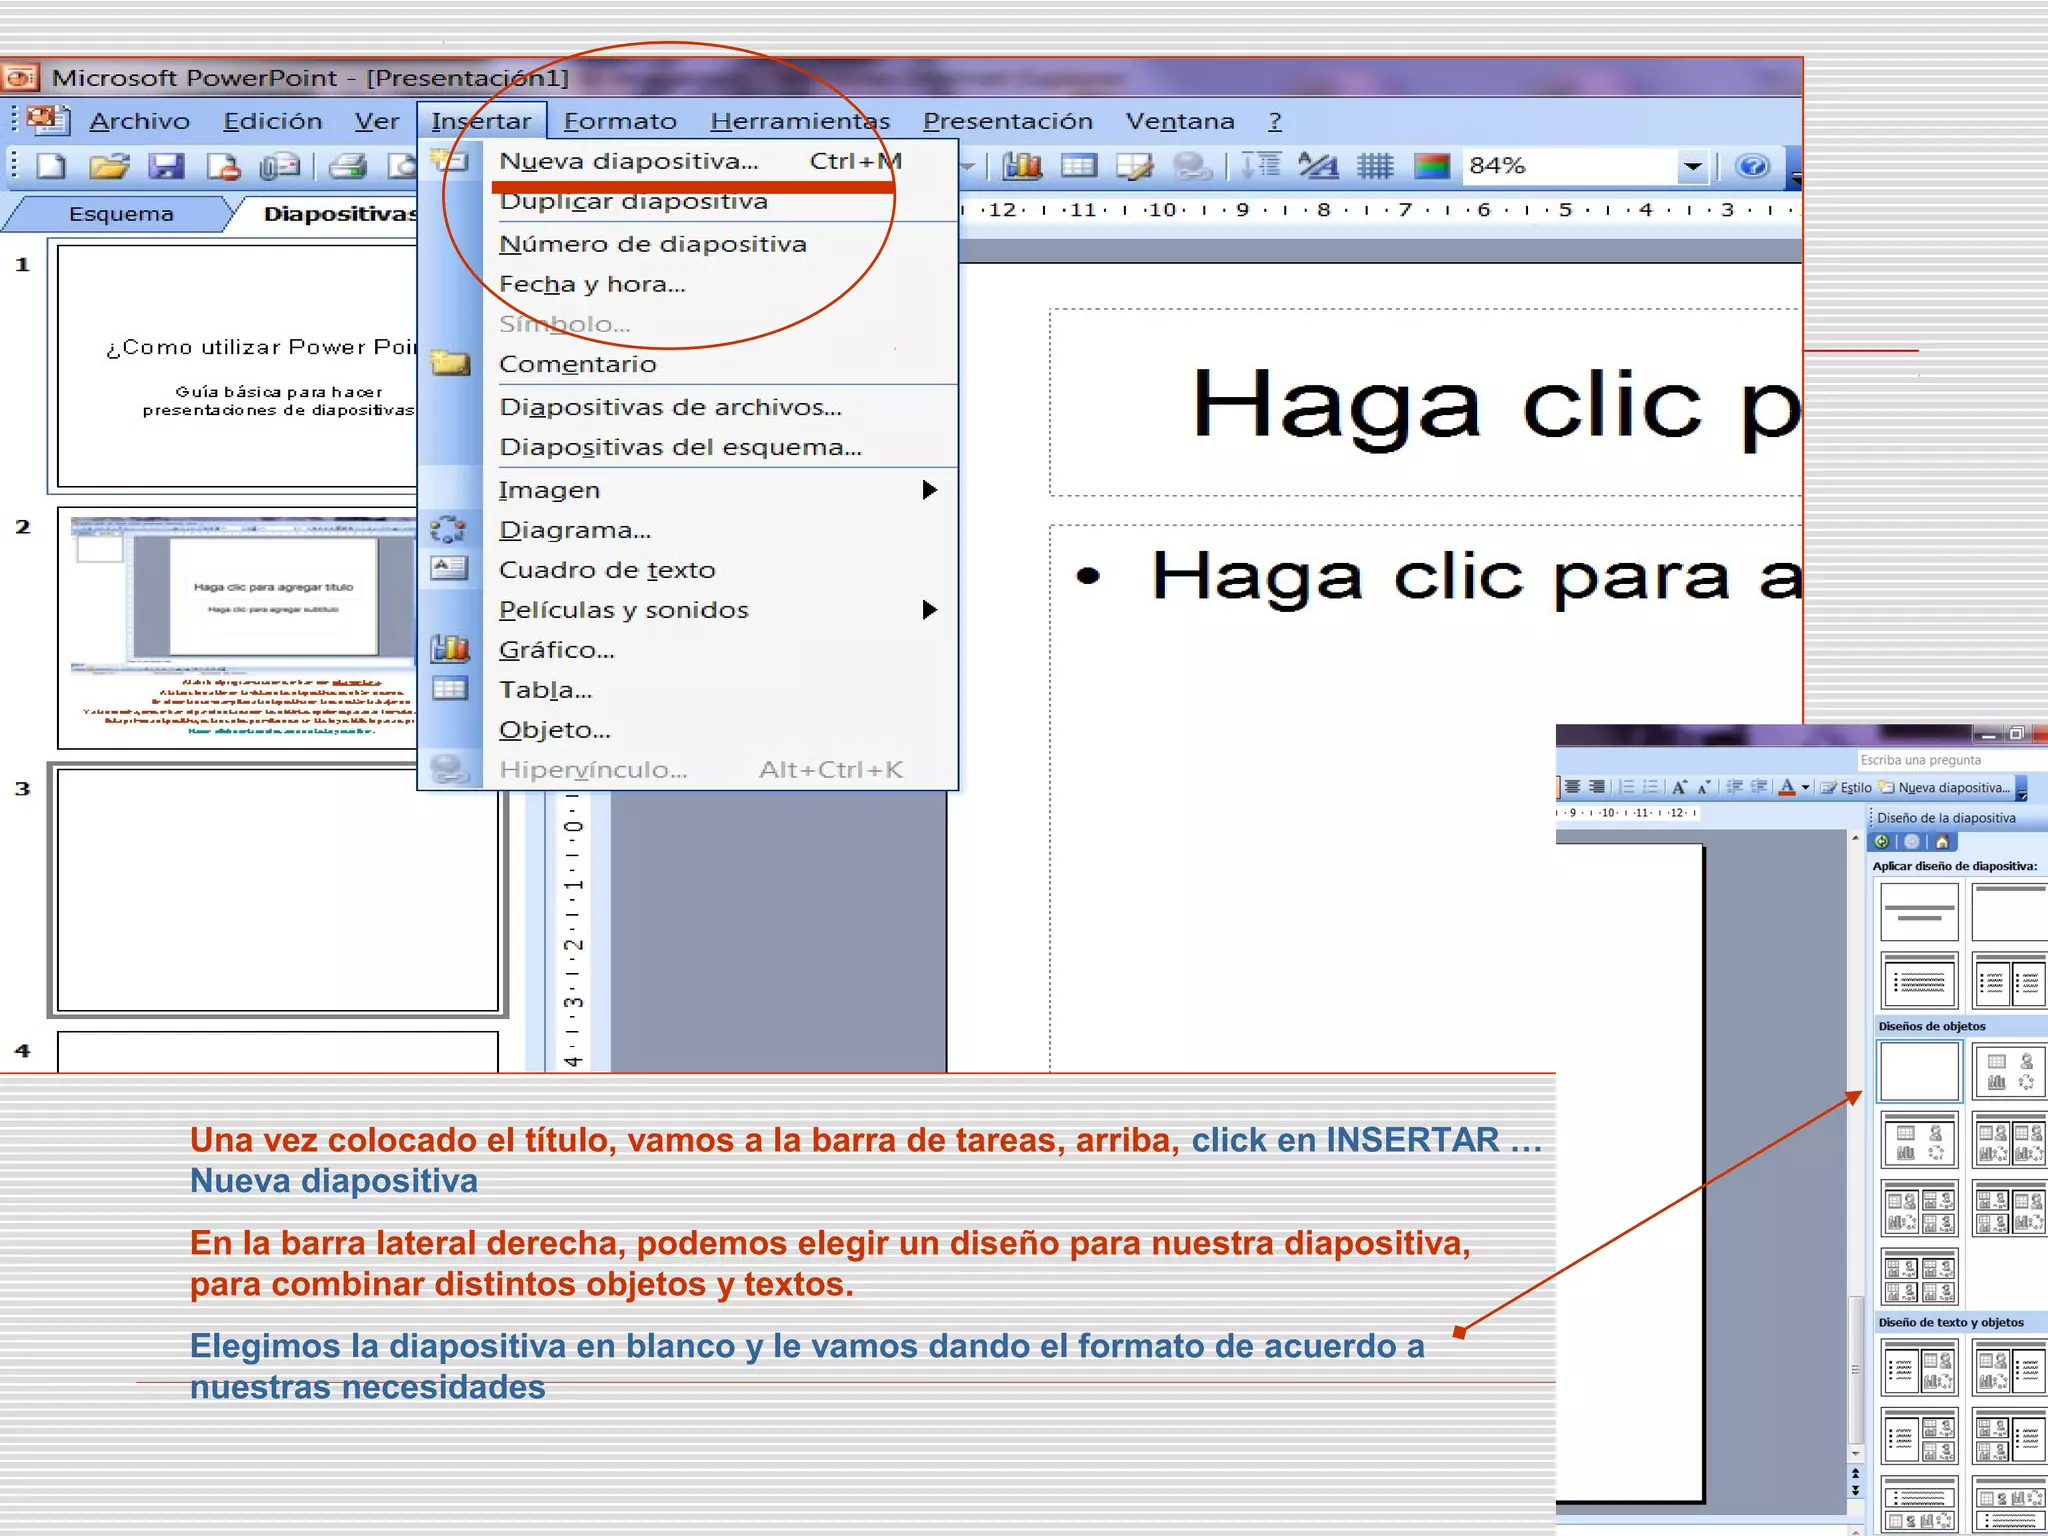Choose Nueva diapositiva... in Insertar menu
Viewport: 2048px width, 1536px height.
(690, 161)
